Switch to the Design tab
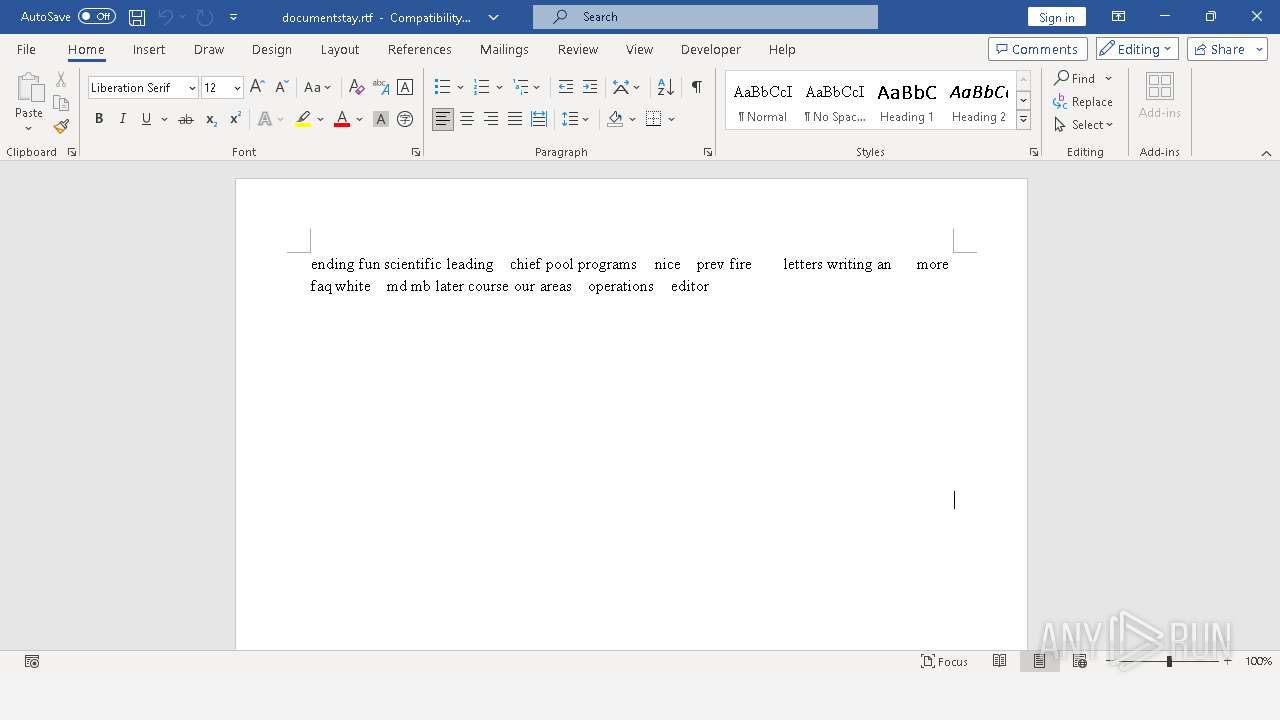The width and height of the screenshot is (1280, 720). [272, 49]
